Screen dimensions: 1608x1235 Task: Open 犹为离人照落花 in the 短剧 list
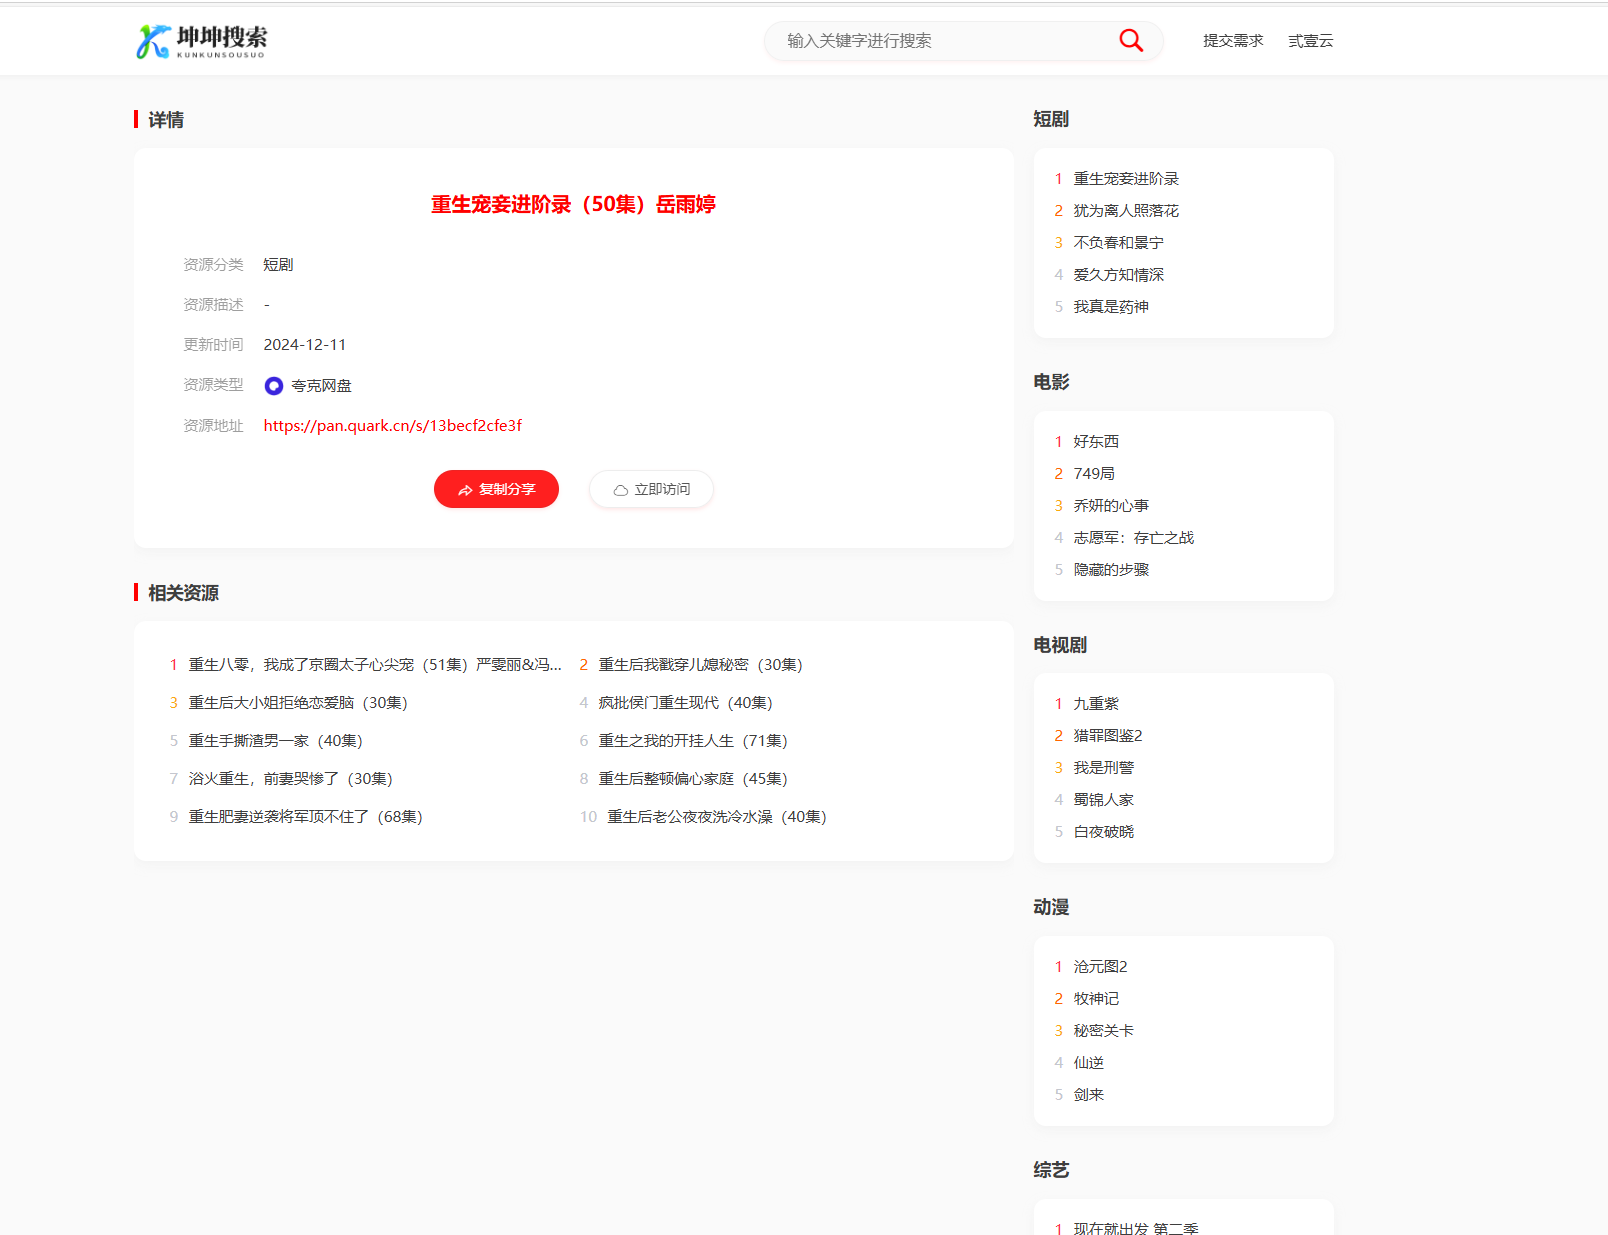pyautogui.click(x=1126, y=211)
